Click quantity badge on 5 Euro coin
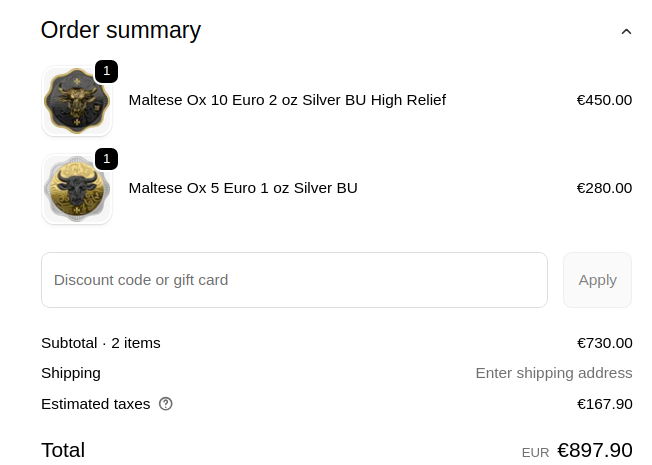 click(107, 159)
